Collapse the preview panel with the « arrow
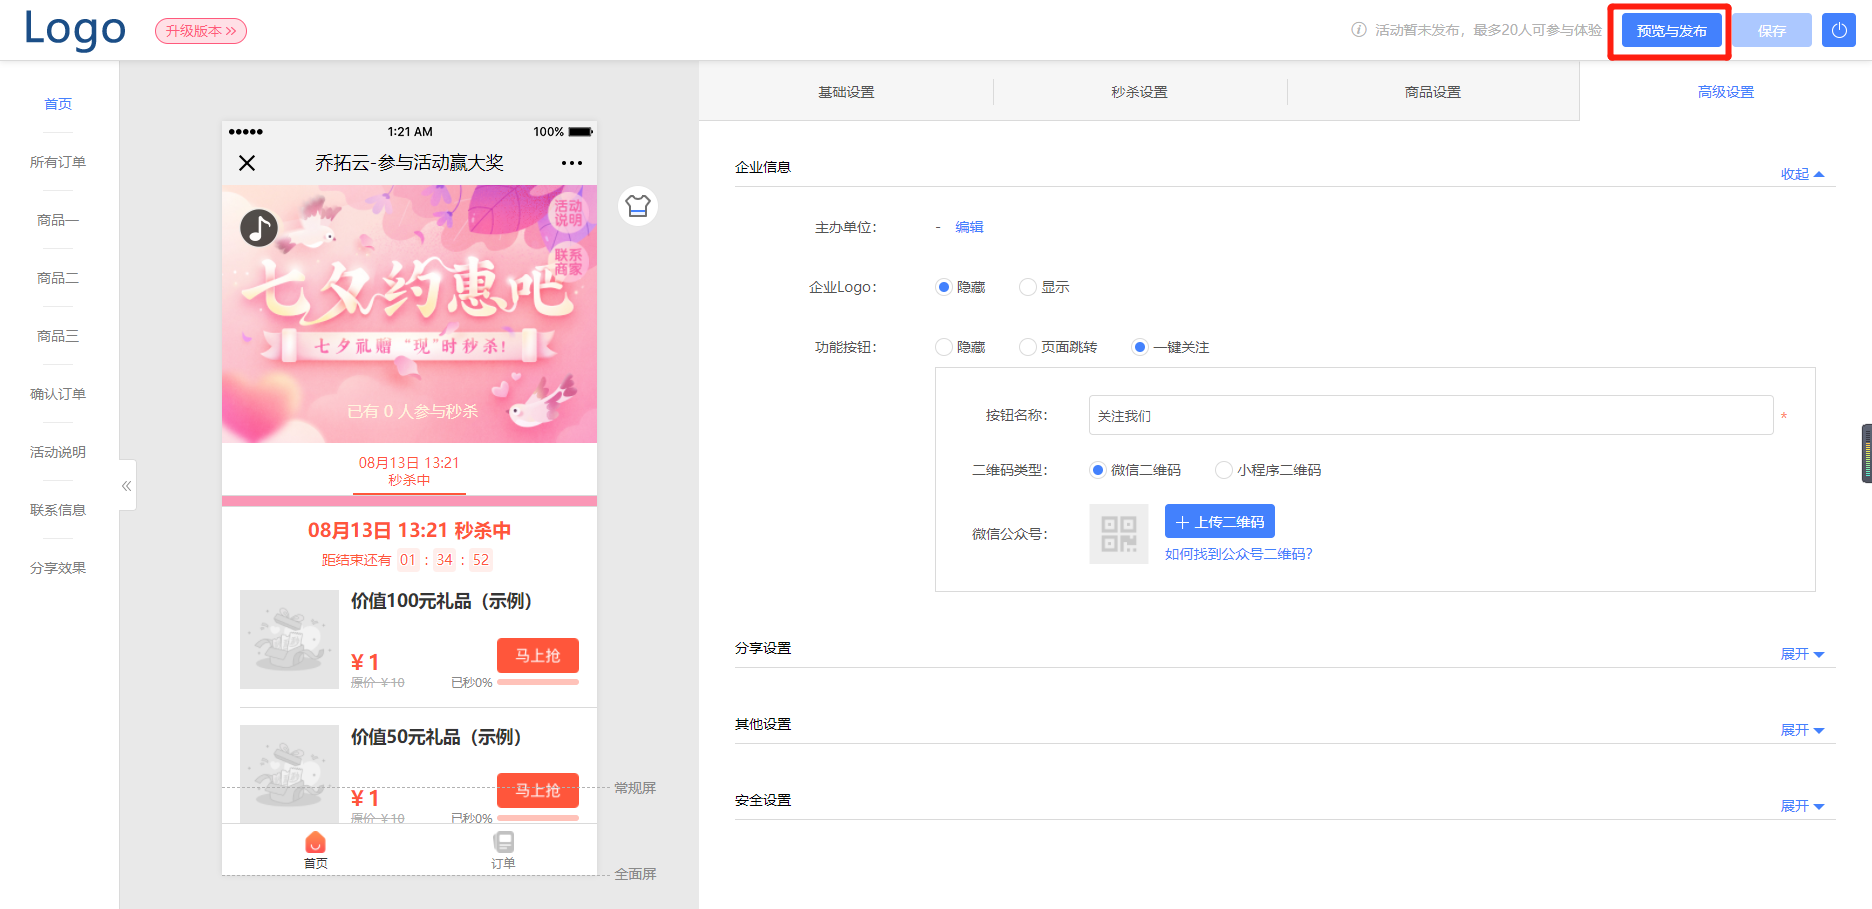This screenshot has height=909, width=1872. pyautogui.click(x=126, y=485)
